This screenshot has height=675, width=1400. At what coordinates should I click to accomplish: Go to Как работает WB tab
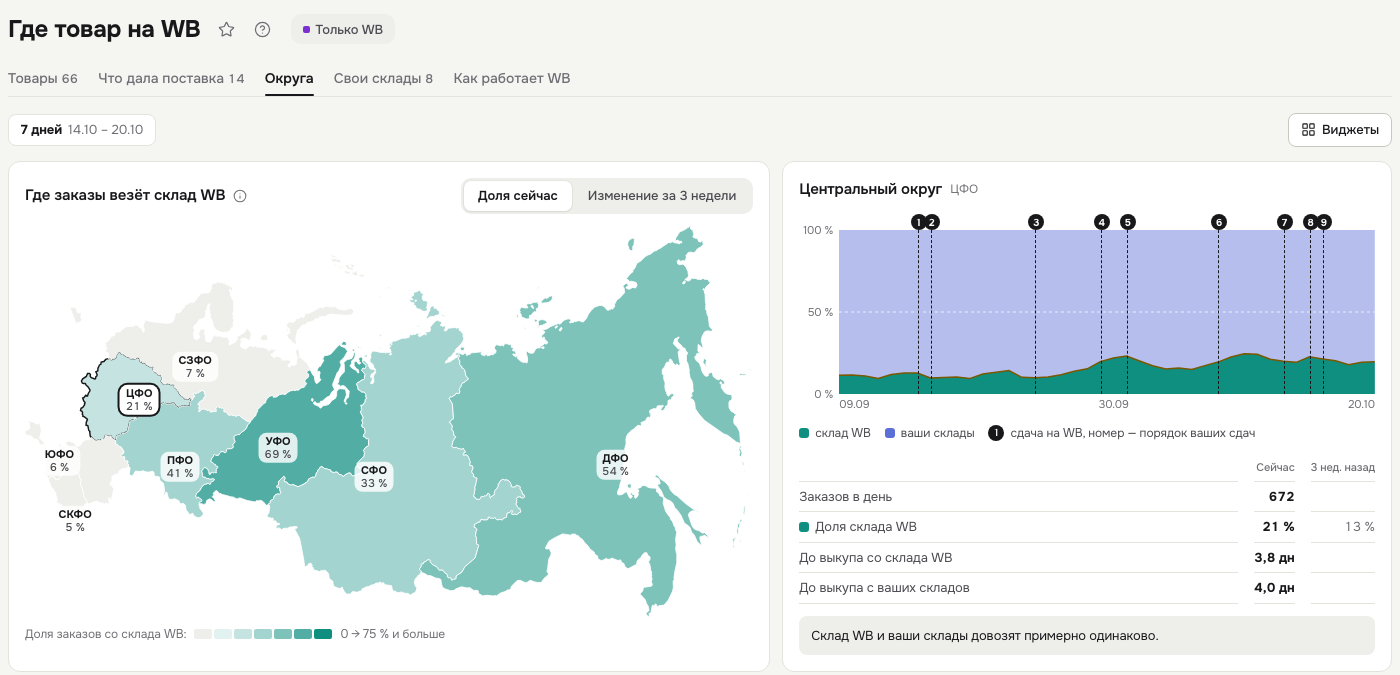tap(512, 78)
